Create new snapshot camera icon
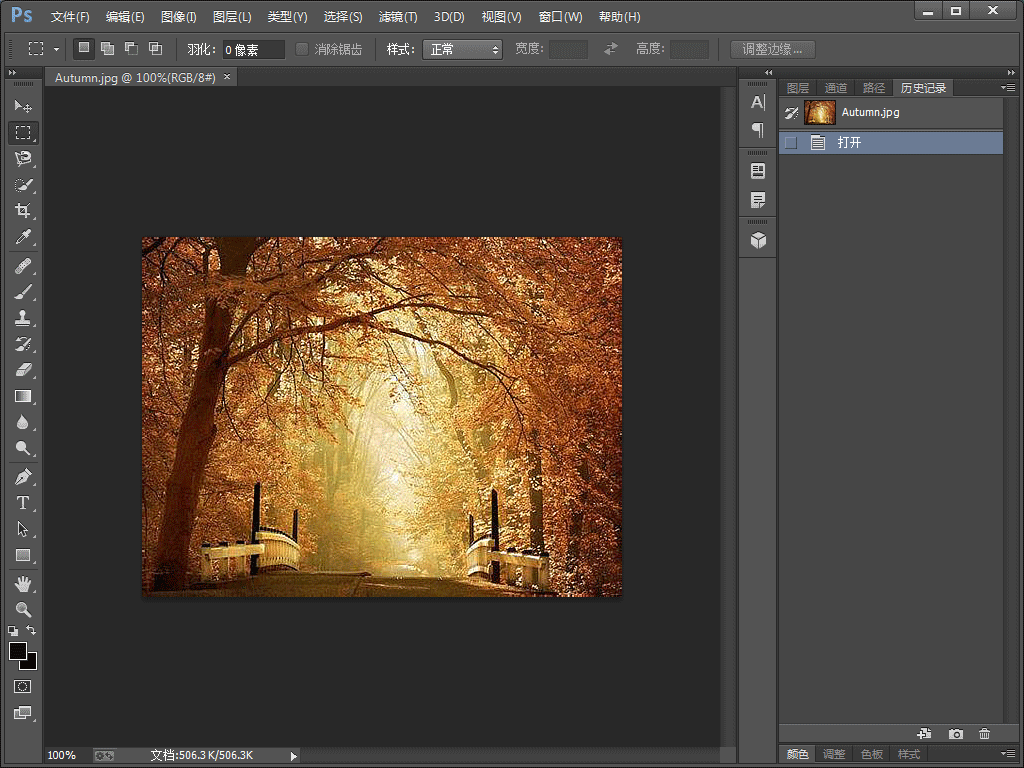Viewport: 1024px width, 768px height. (955, 733)
